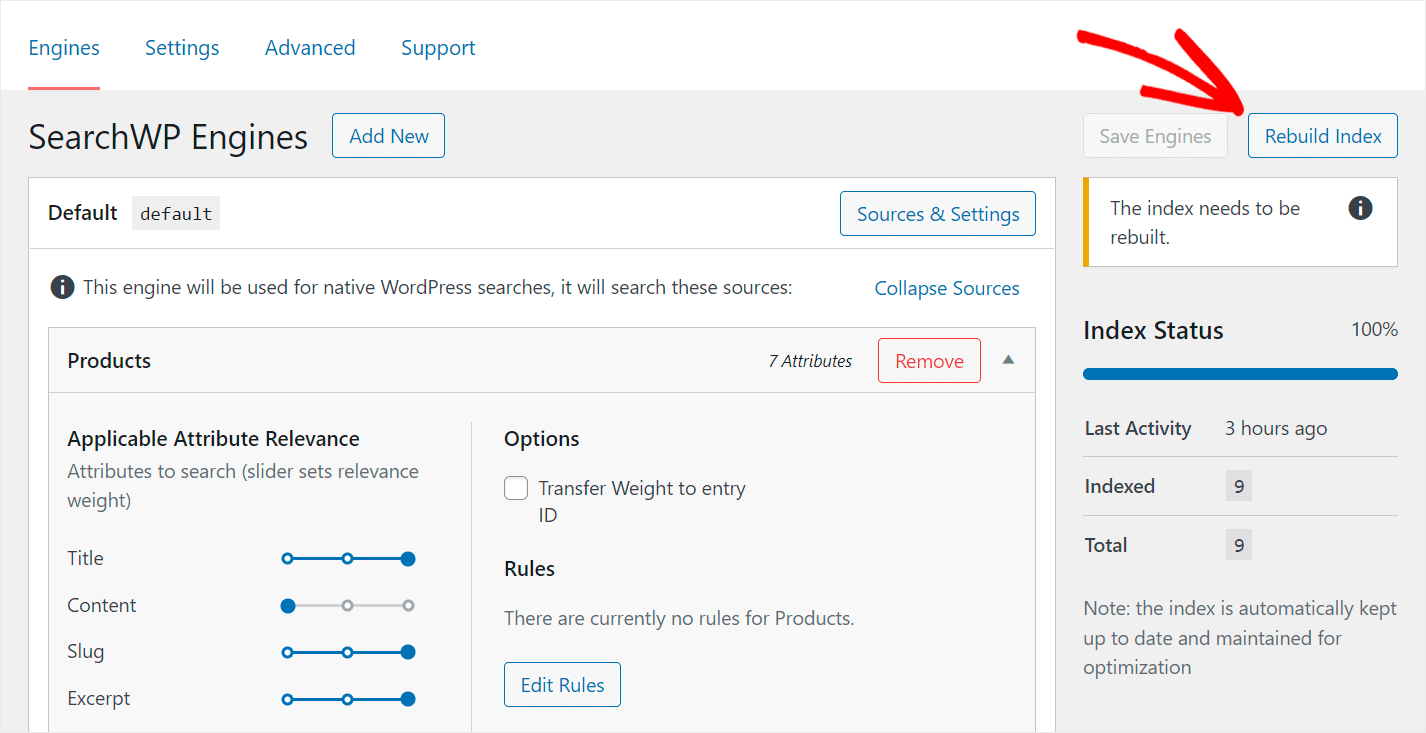
Task: Click the 'SearchWP Engines' page heading
Action: coord(168,136)
